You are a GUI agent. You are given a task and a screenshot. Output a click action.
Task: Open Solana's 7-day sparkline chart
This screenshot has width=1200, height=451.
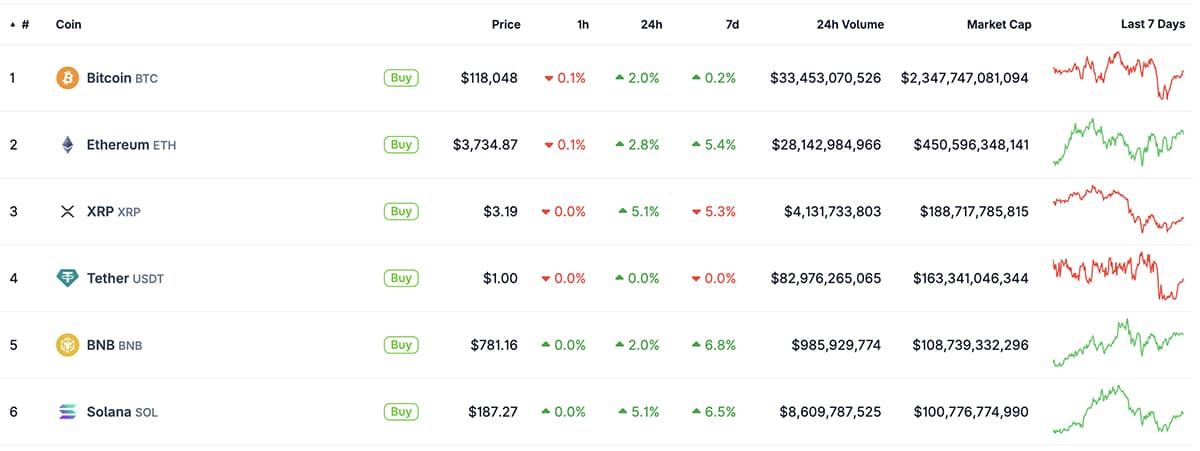tap(1118, 409)
